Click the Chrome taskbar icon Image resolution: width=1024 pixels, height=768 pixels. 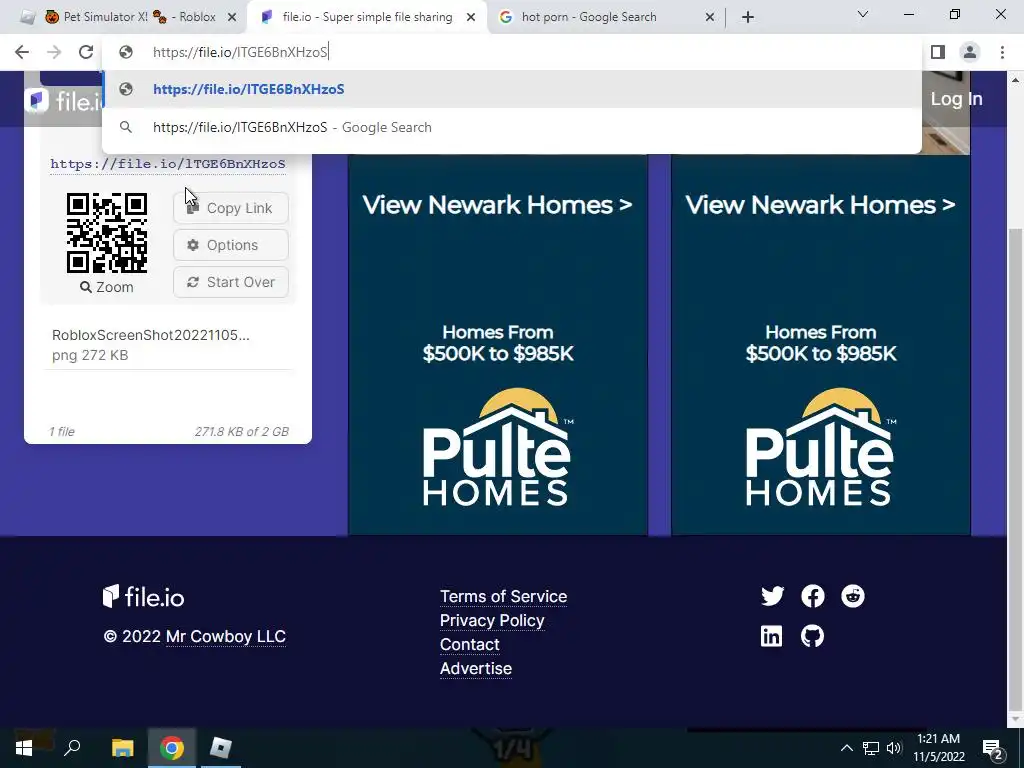[x=171, y=748]
